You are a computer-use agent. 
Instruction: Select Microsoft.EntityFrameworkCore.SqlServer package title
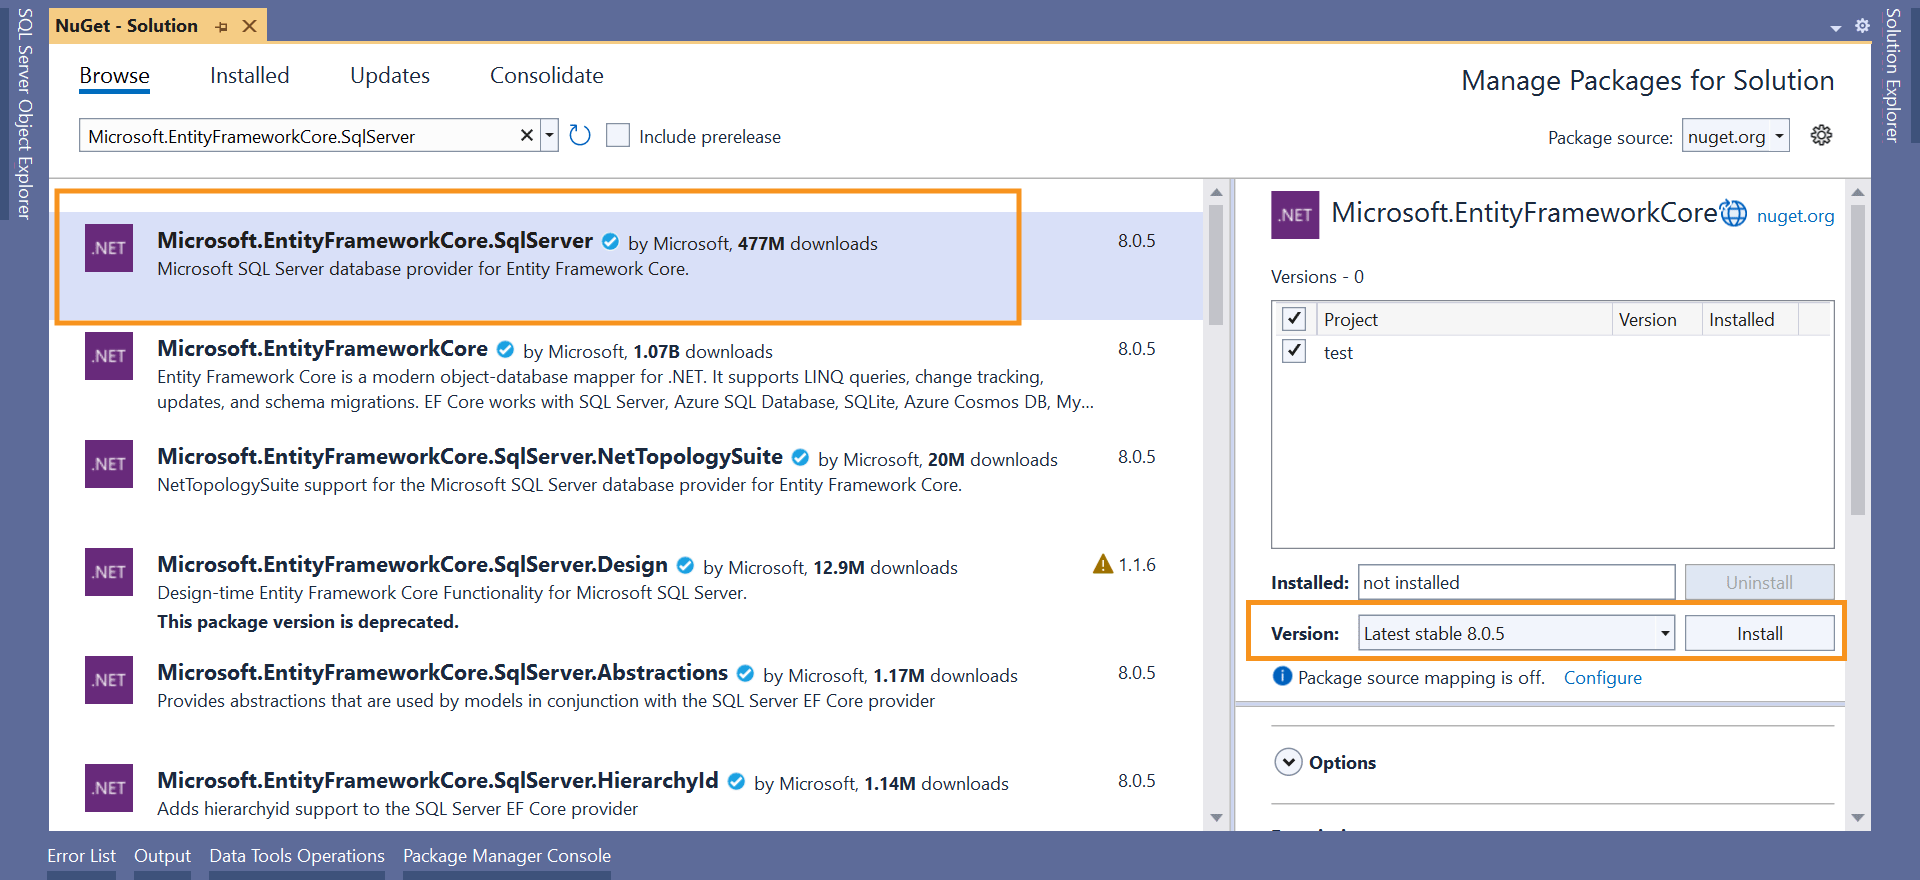(x=375, y=240)
